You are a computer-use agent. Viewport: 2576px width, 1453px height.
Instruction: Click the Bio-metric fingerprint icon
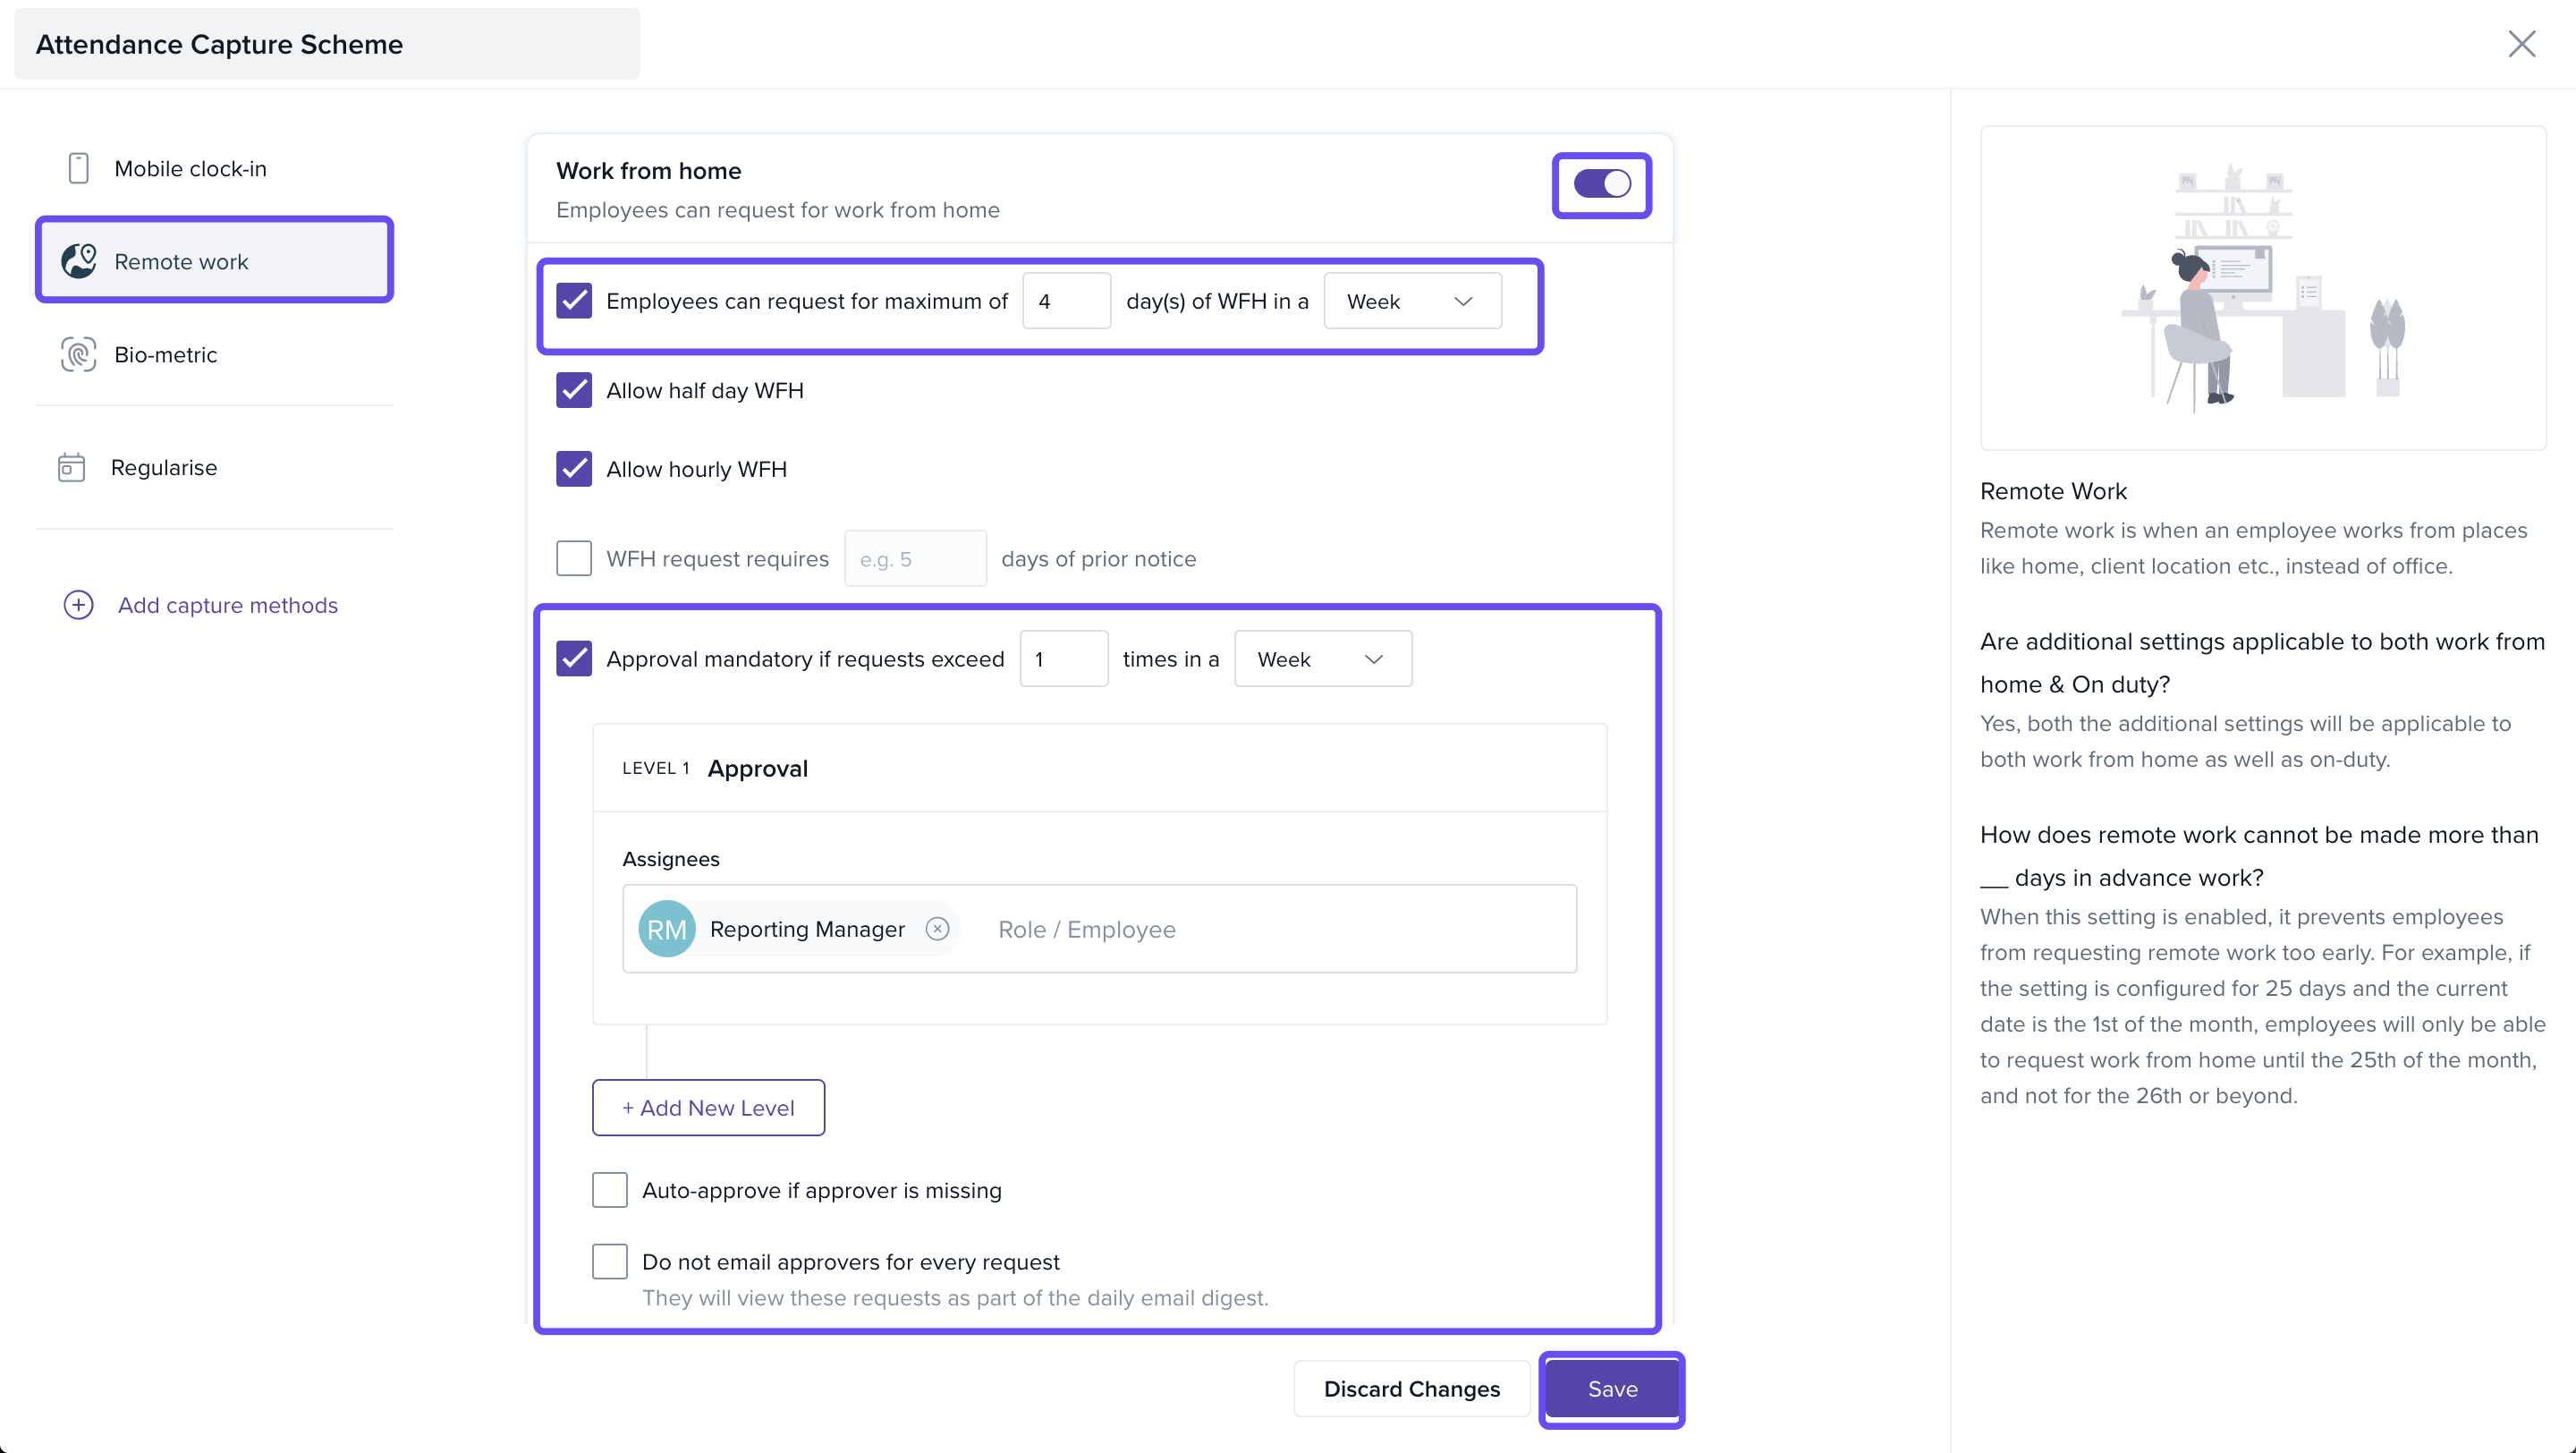(x=78, y=355)
